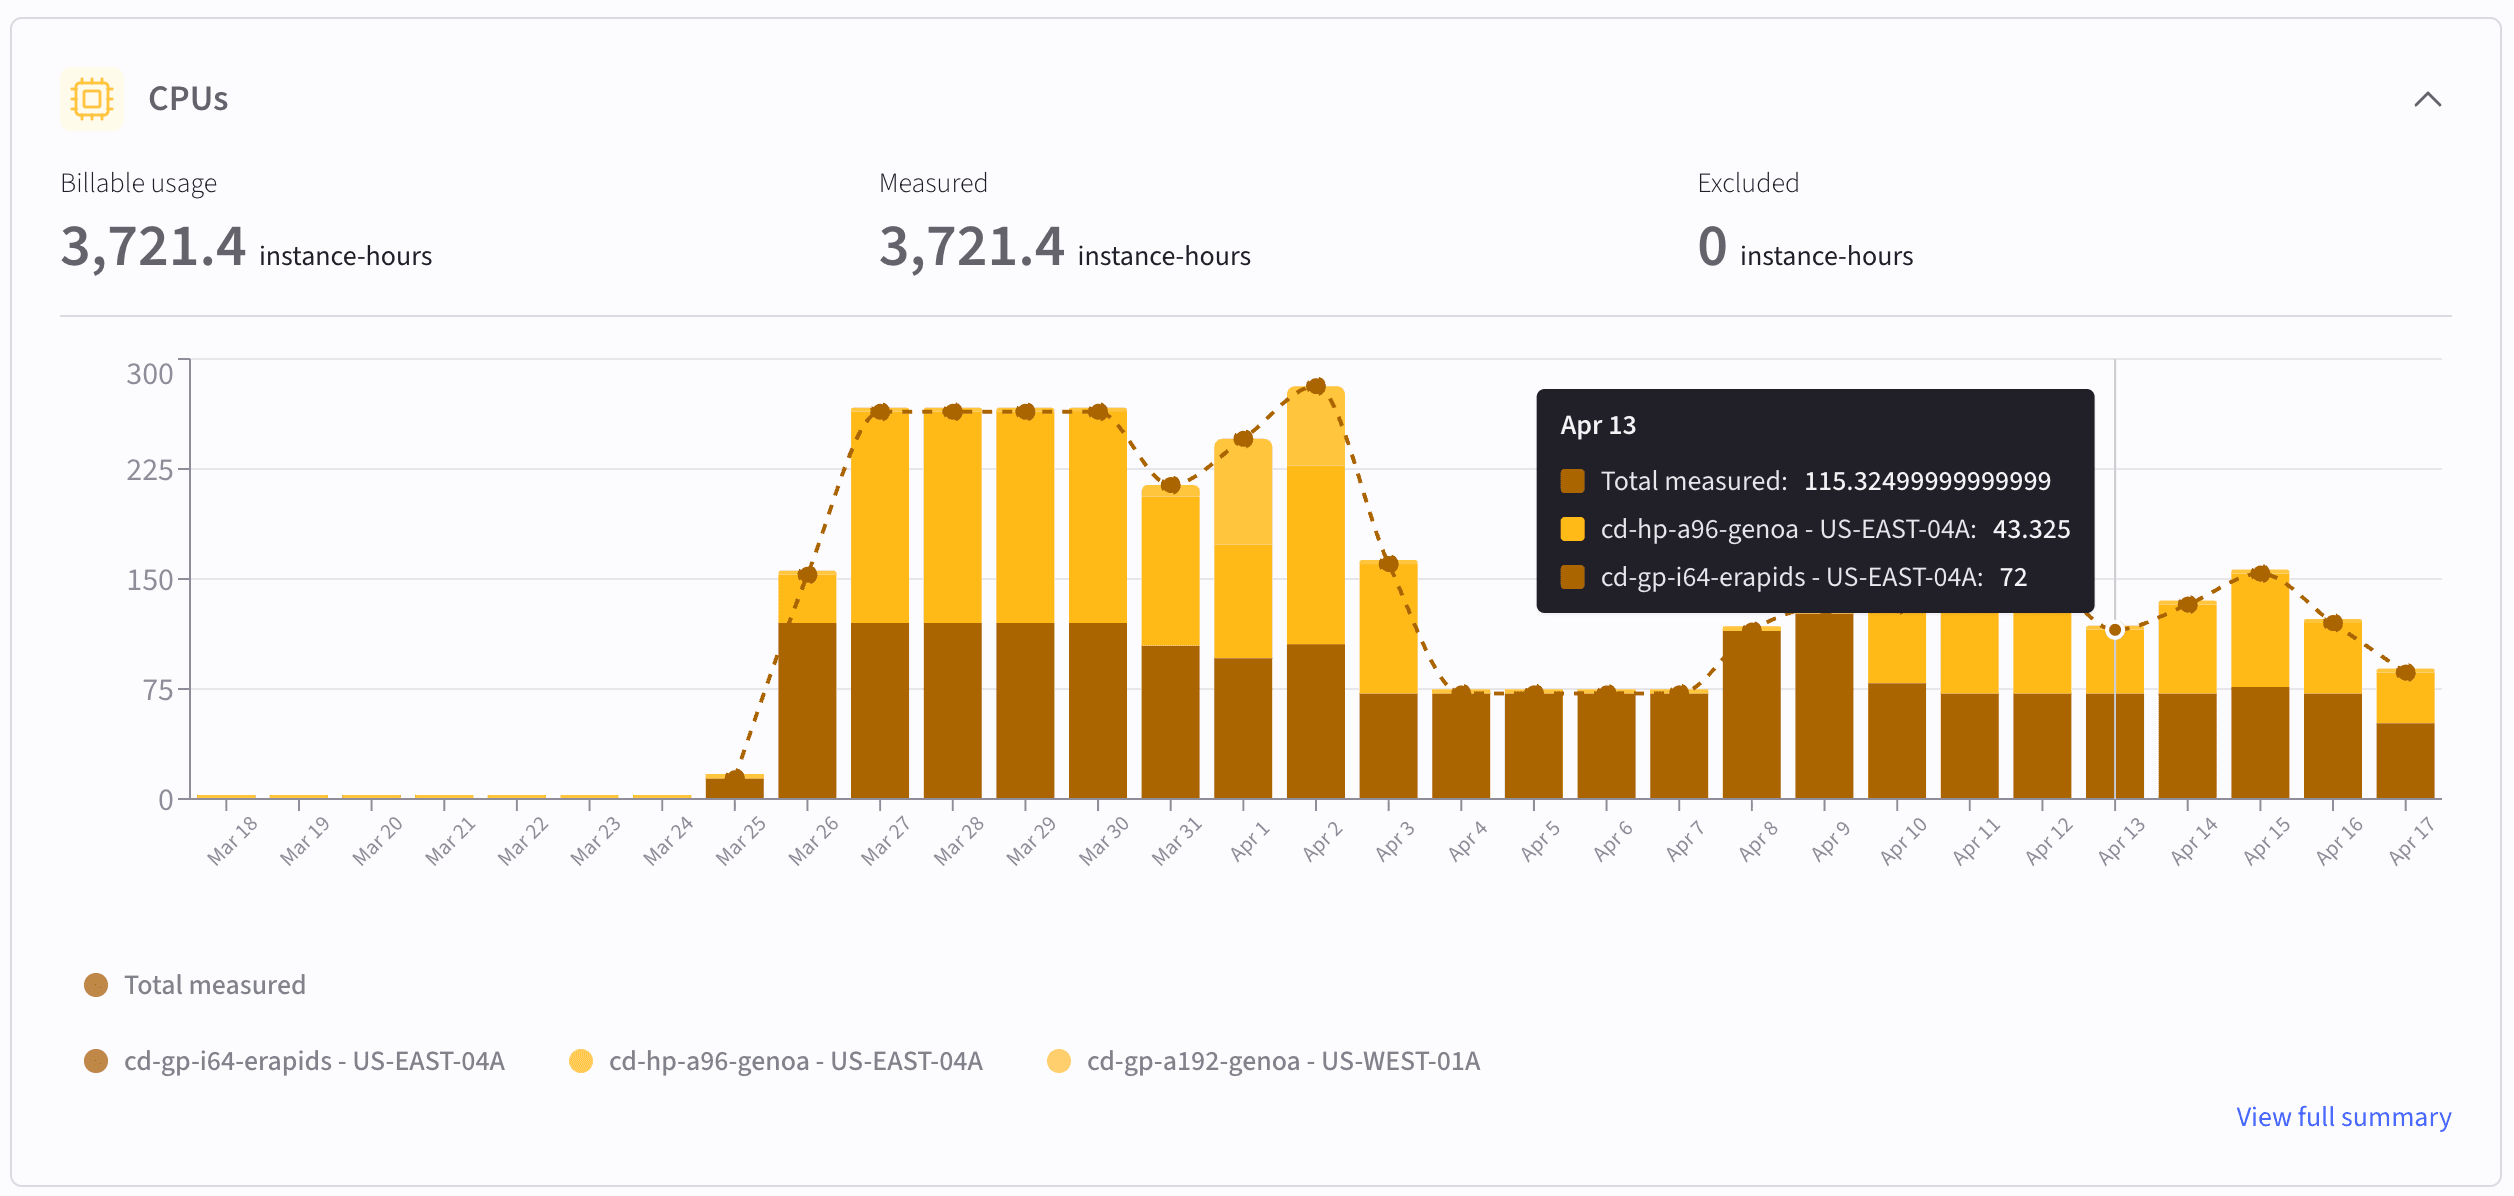
Task: Select the Apr 15 bar
Action: (2260, 684)
